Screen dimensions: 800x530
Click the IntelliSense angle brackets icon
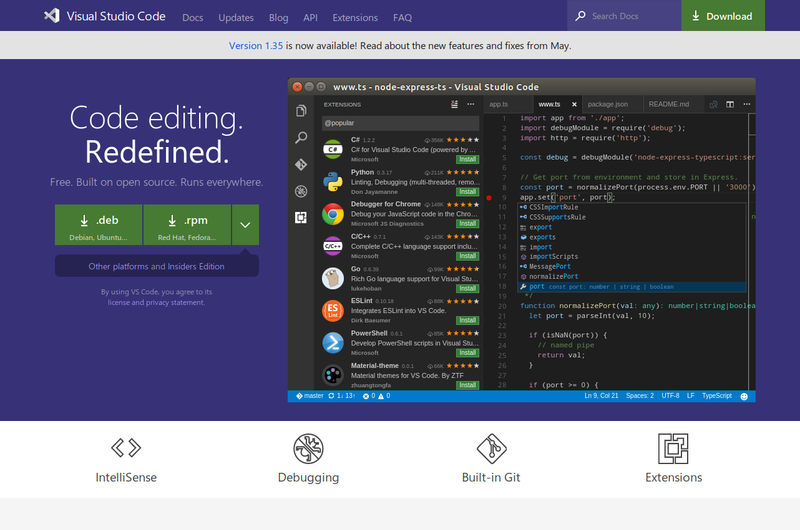[126, 448]
